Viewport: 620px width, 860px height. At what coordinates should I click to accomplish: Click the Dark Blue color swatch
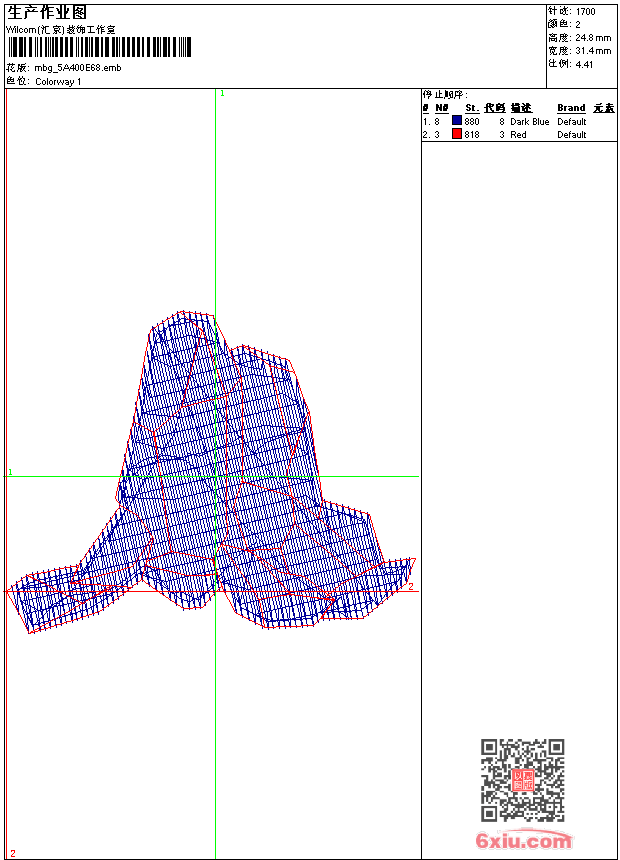click(456, 121)
